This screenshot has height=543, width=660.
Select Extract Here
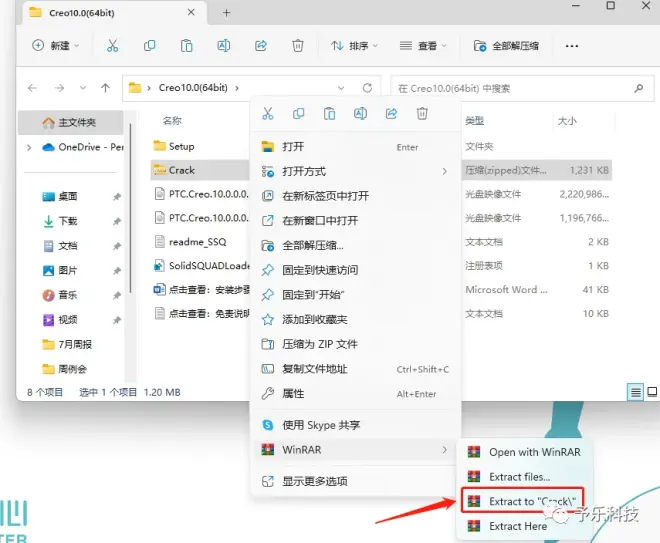coord(524,526)
